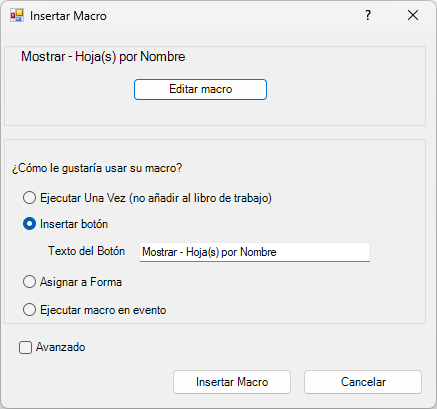Dismiss the dialog with Cancelar
The height and width of the screenshot is (409, 437).
[363, 382]
